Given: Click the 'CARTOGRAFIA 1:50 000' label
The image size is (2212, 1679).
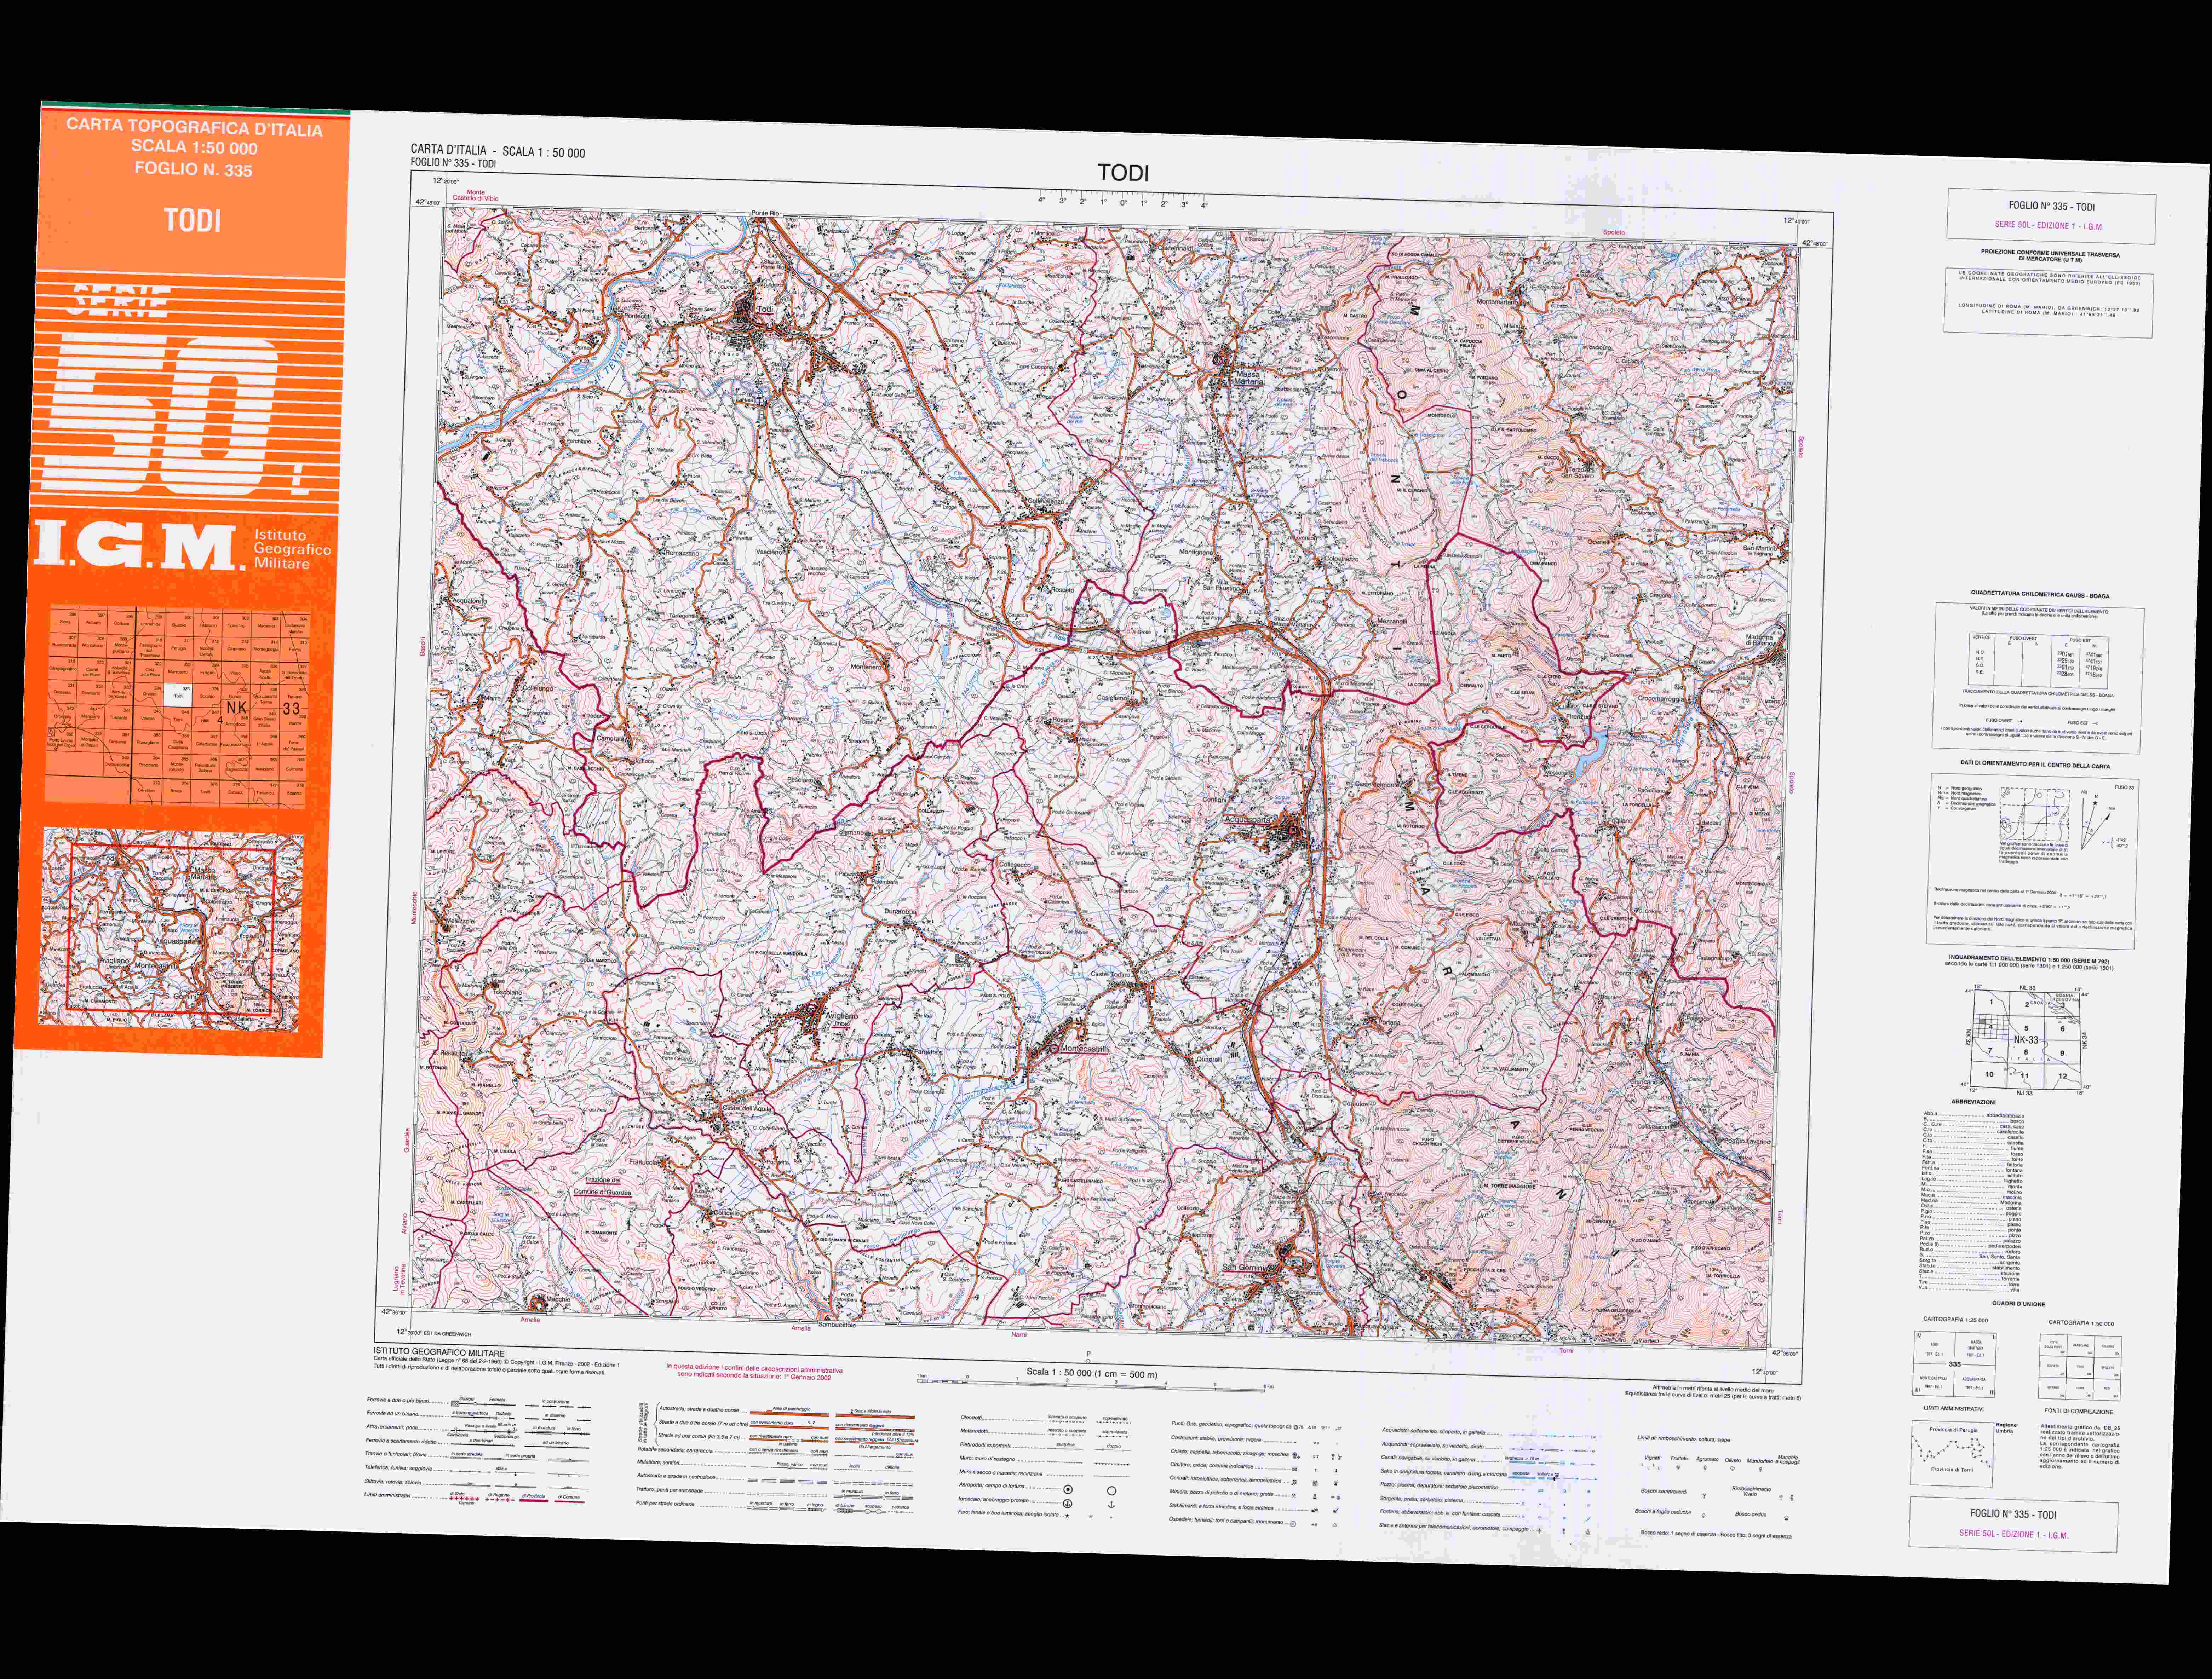Looking at the screenshot, I should point(2081,1323).
